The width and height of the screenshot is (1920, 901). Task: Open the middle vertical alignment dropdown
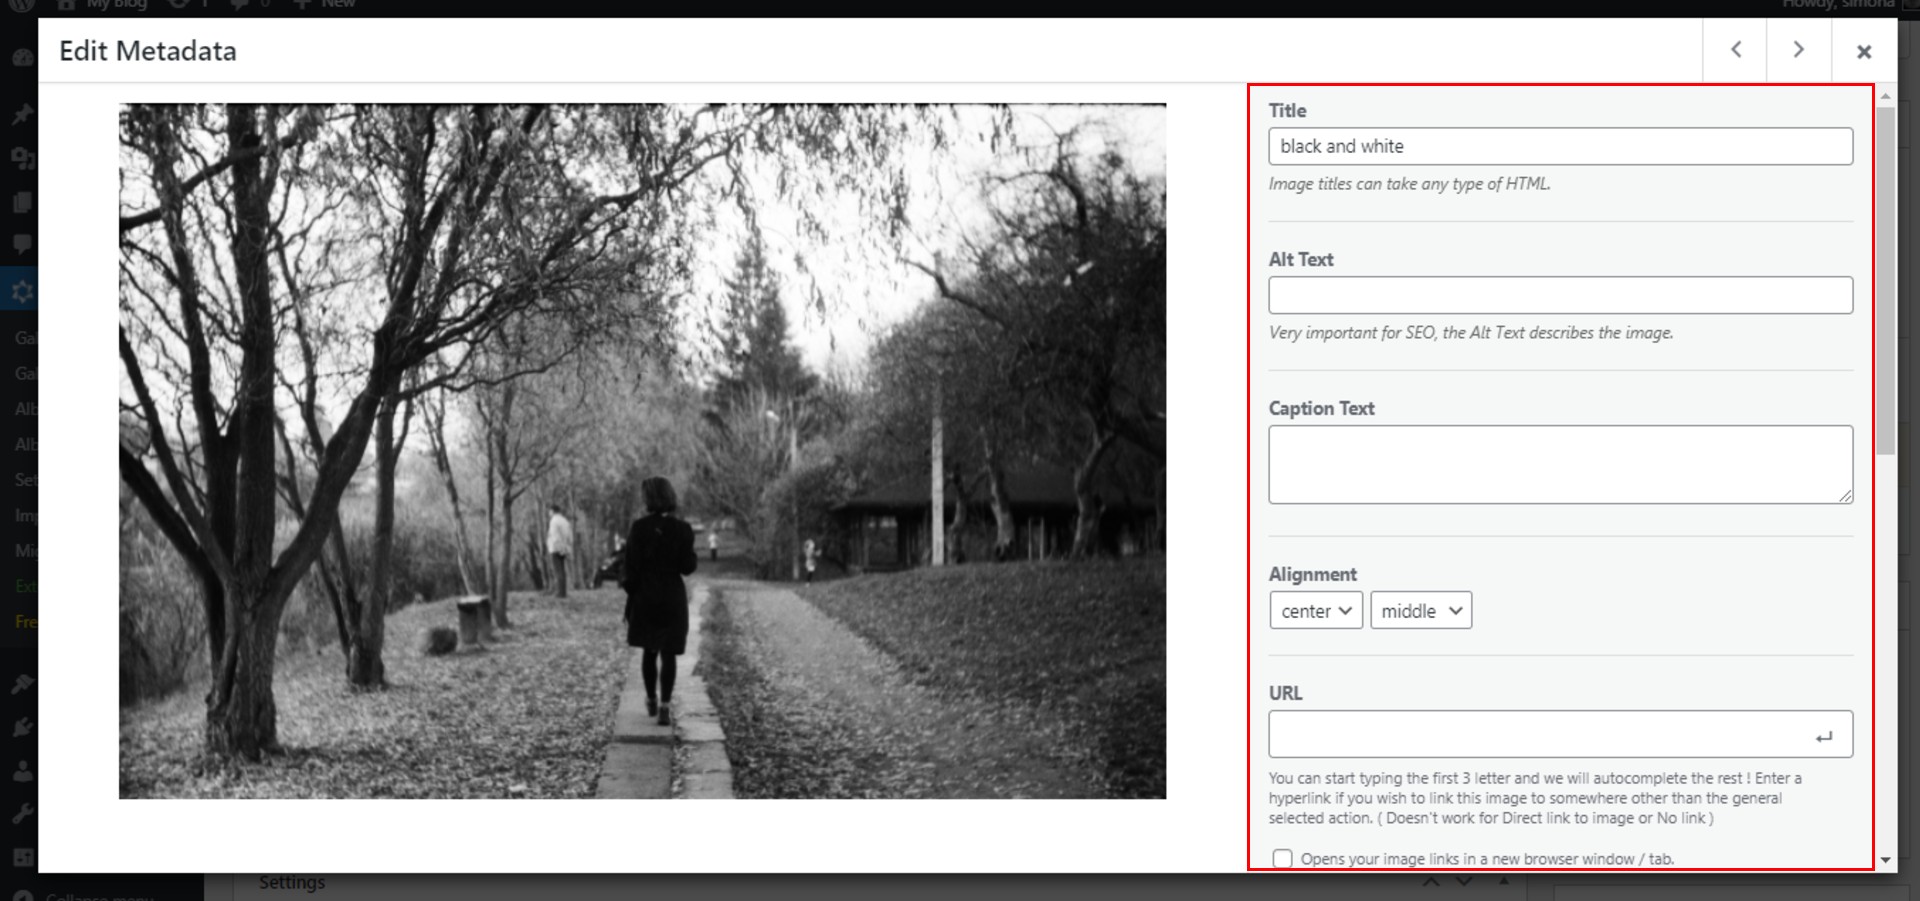pyautogui.click(x=1421, y=610)
